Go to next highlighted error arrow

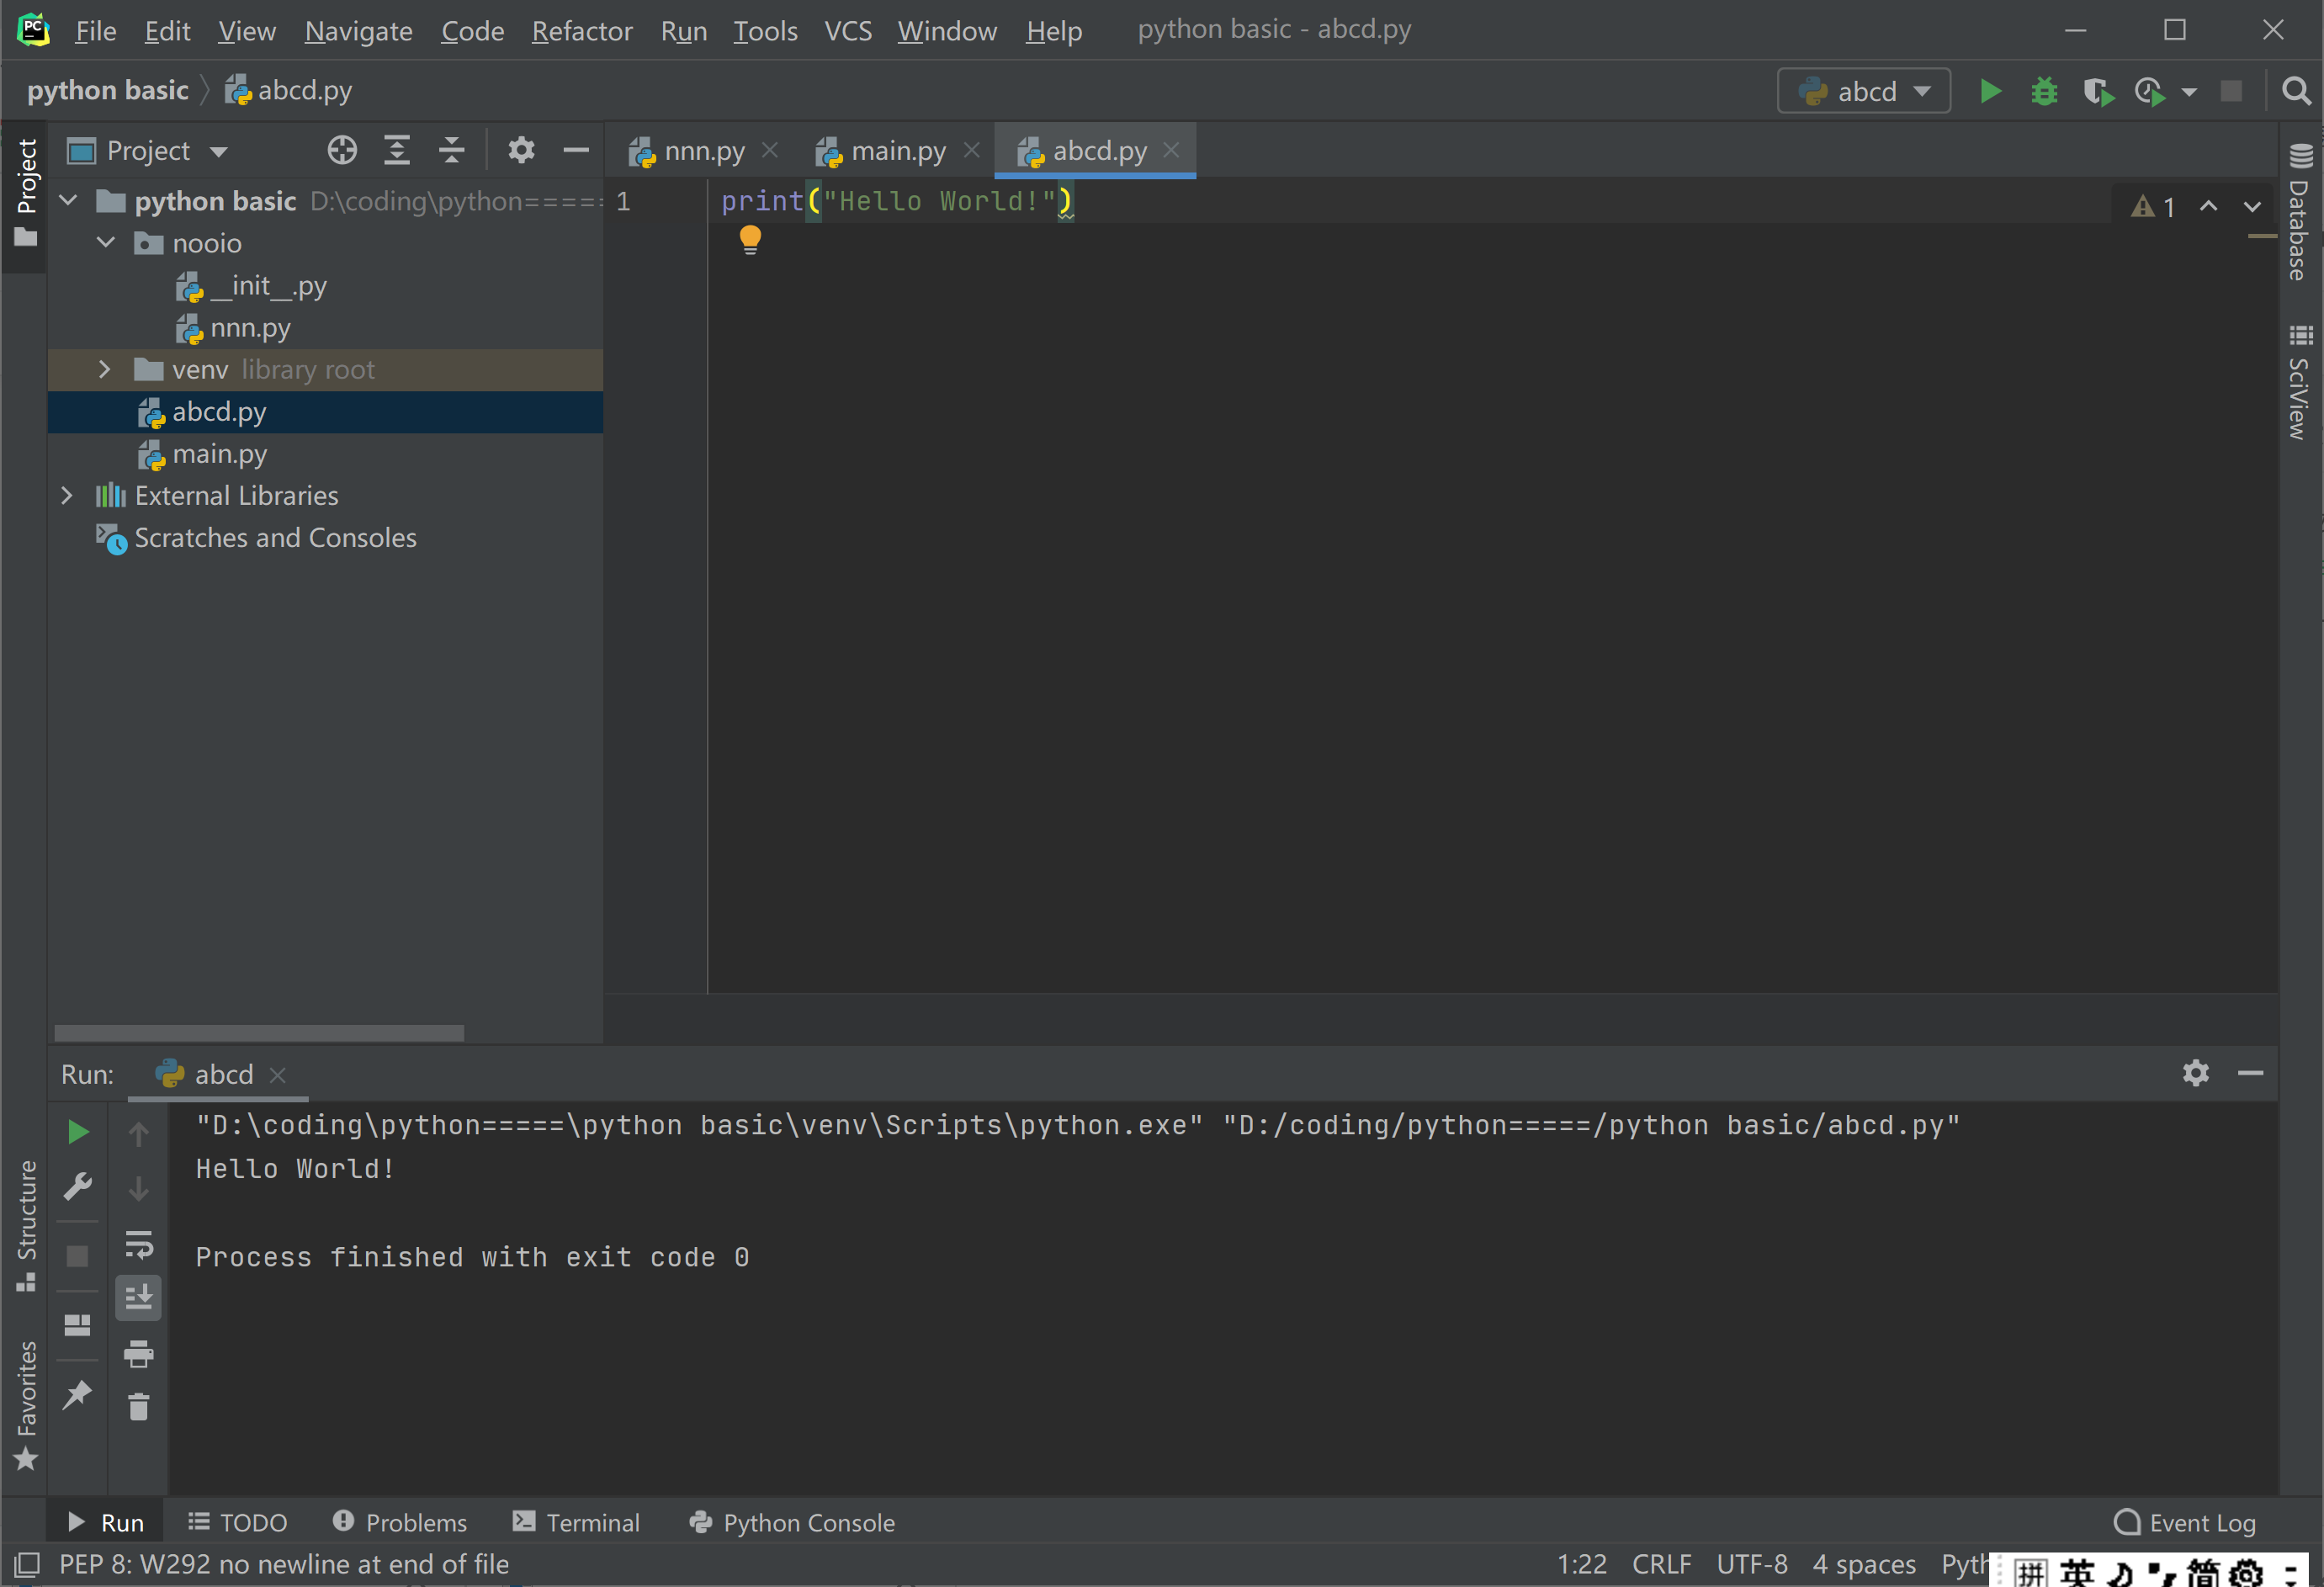click(2252, 206)
